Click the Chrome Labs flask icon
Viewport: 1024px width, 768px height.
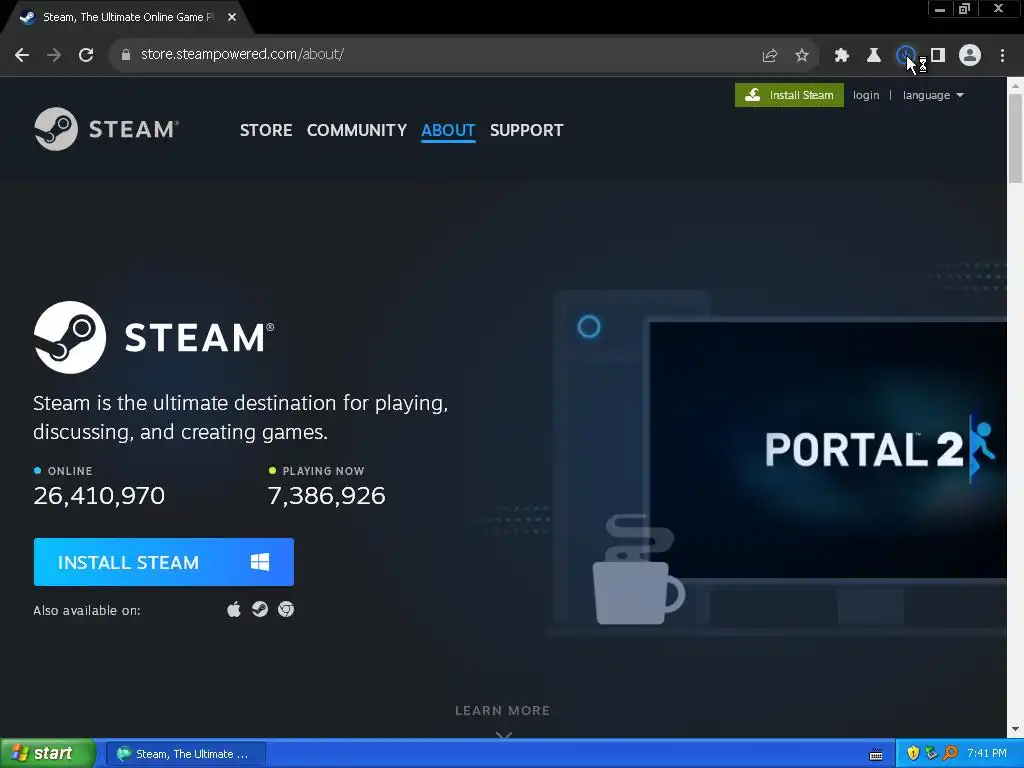[874, 56]
